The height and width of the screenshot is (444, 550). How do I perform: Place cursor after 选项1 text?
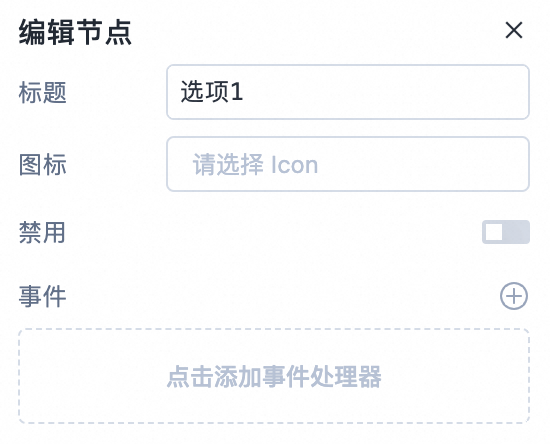click(244, 92)
